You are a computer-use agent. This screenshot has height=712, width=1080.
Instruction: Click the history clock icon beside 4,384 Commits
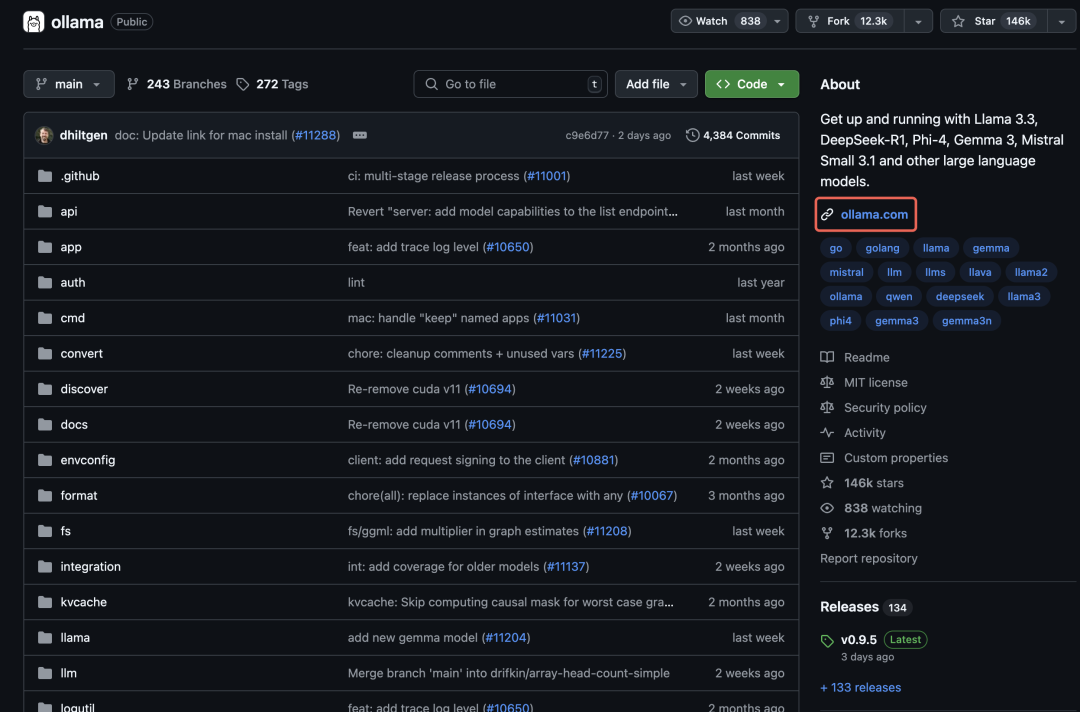pyautogui.click(x=692, y=135)
